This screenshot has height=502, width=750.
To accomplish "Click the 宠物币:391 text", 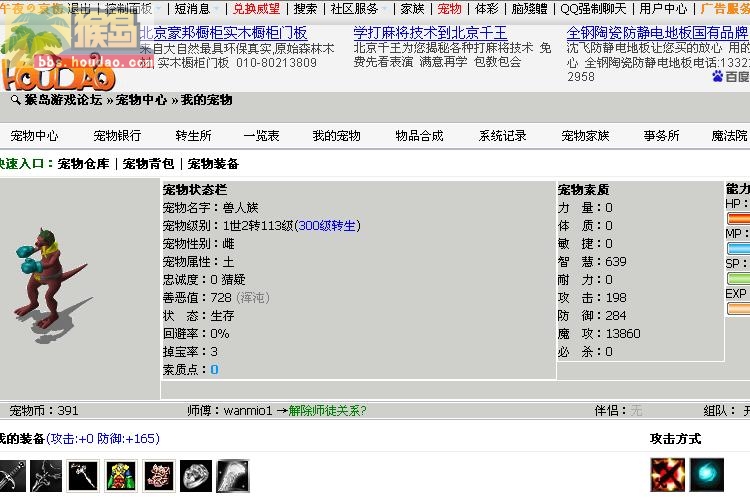I will (44, 411).
